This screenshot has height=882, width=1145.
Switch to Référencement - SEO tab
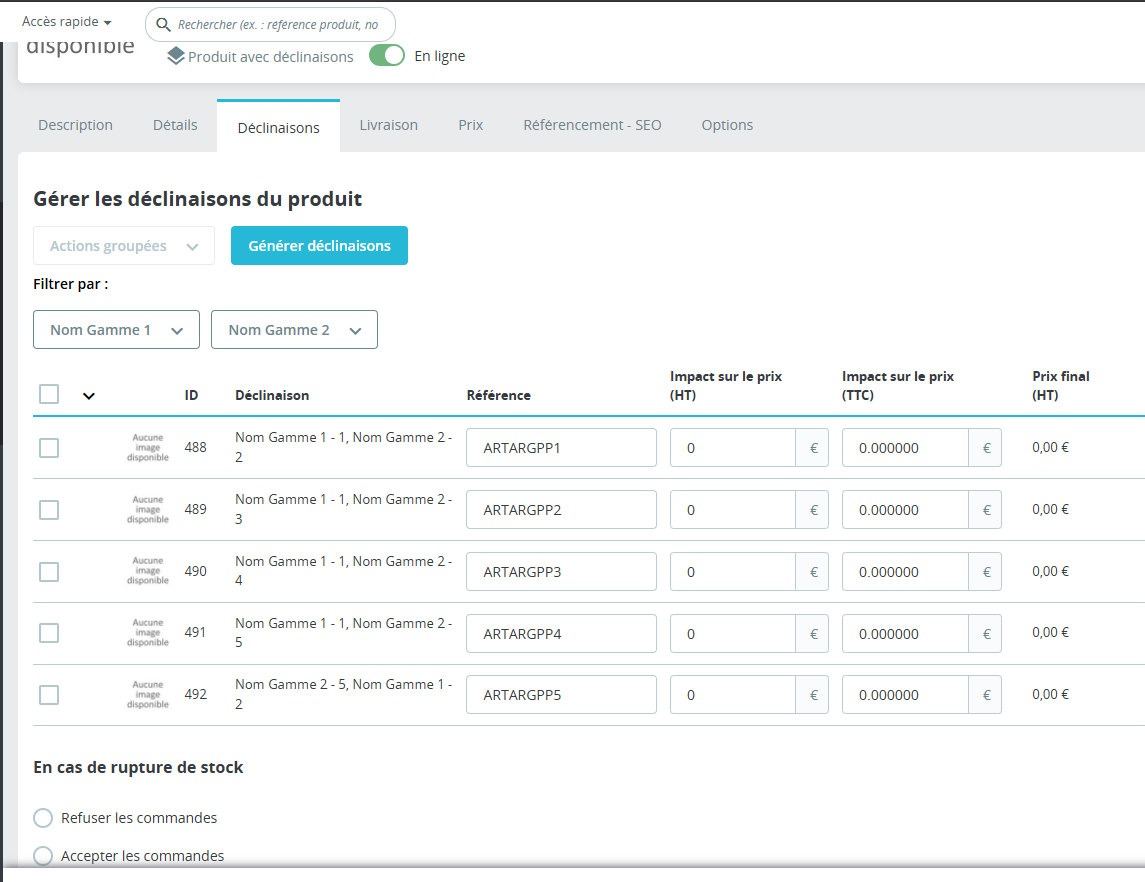pos(592,125)
